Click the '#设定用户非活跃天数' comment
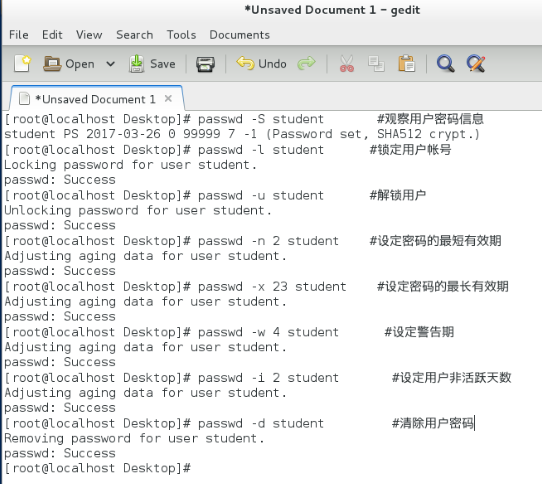The image size is (542, 484). click(x=451, y=378)
